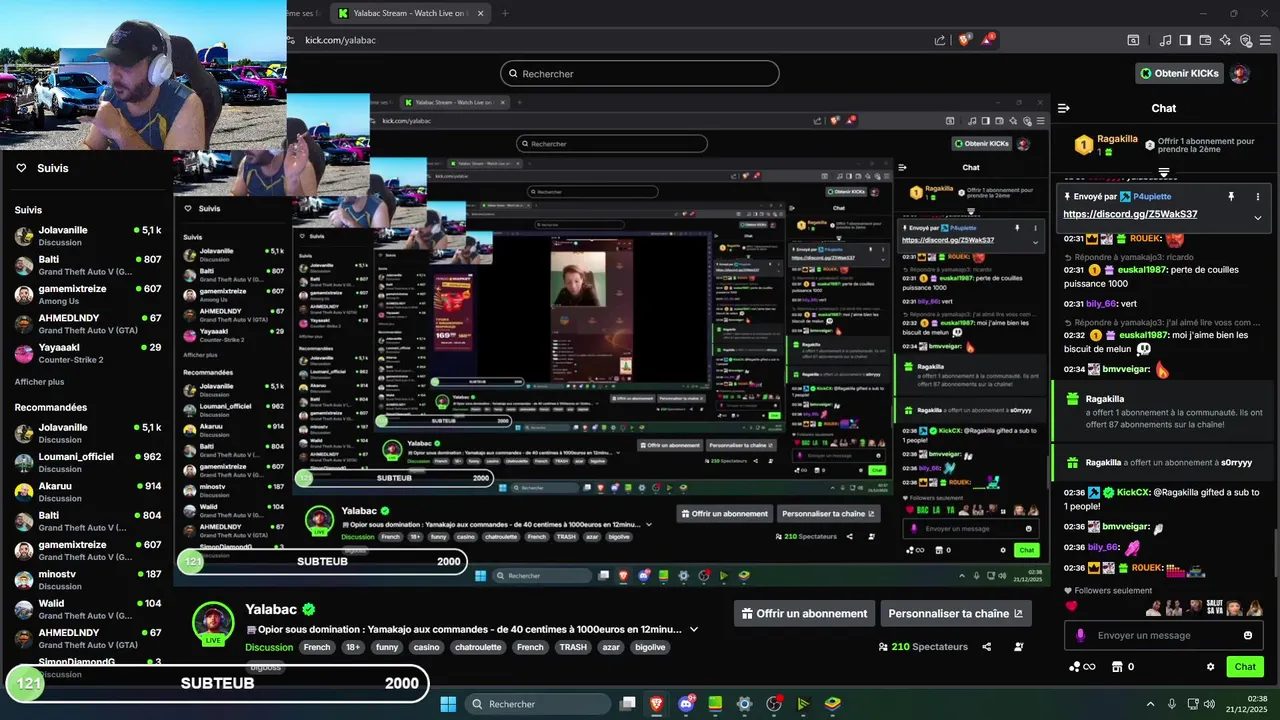Show hidden system tray icons chevron
The image size is (1280, 720).
[1152, 704]
